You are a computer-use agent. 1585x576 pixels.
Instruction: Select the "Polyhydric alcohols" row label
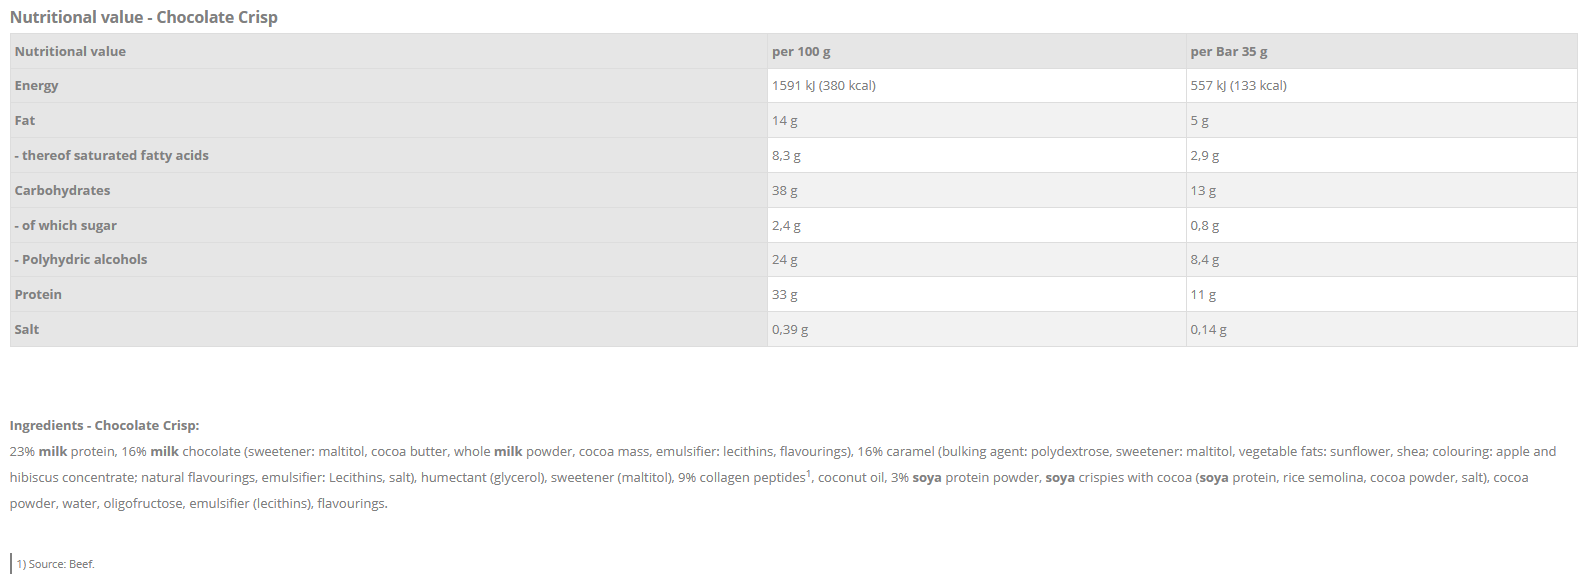point(81,260)
